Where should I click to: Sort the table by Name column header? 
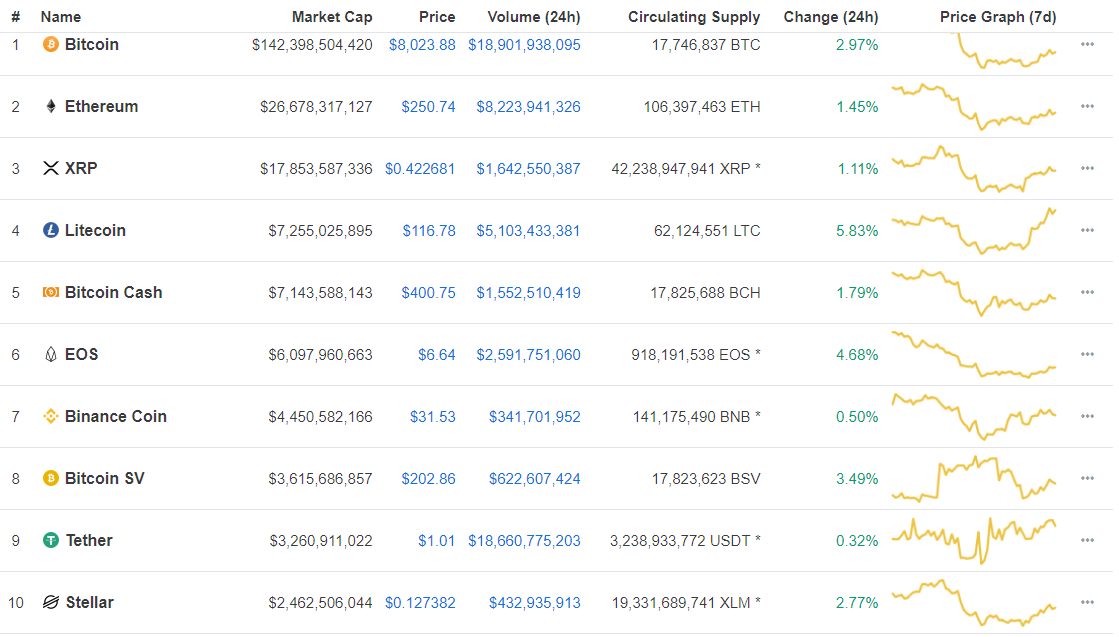61,16
